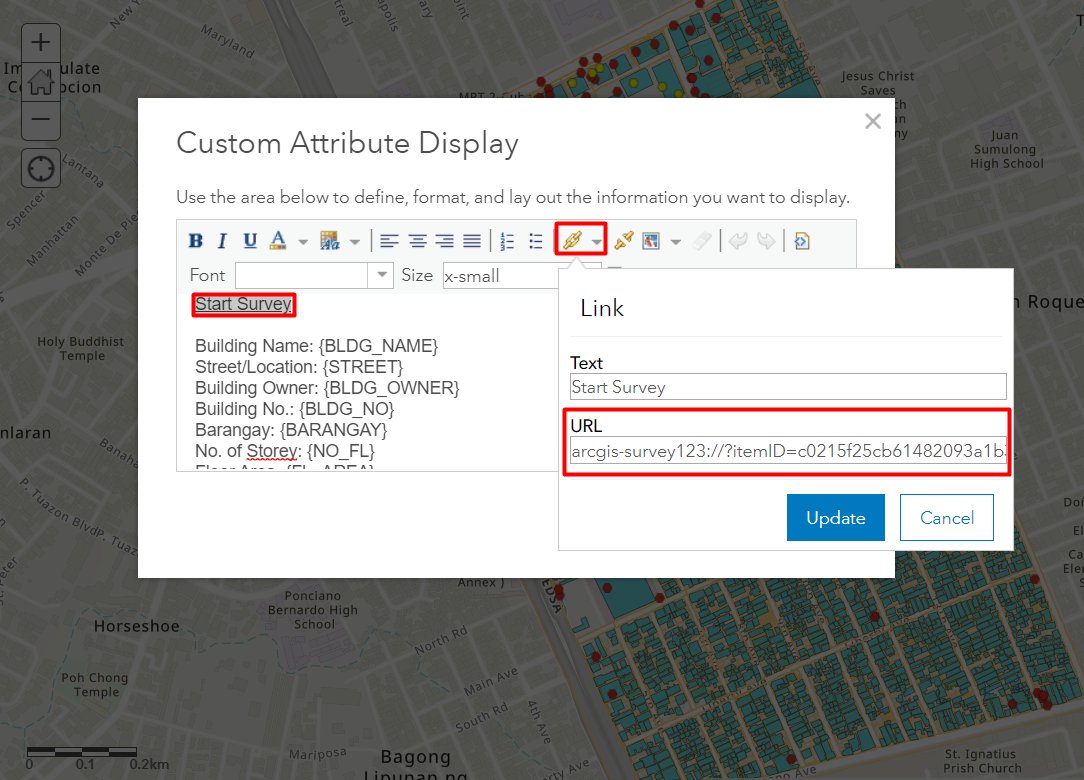Justify the text alignment

coord(471,241)
